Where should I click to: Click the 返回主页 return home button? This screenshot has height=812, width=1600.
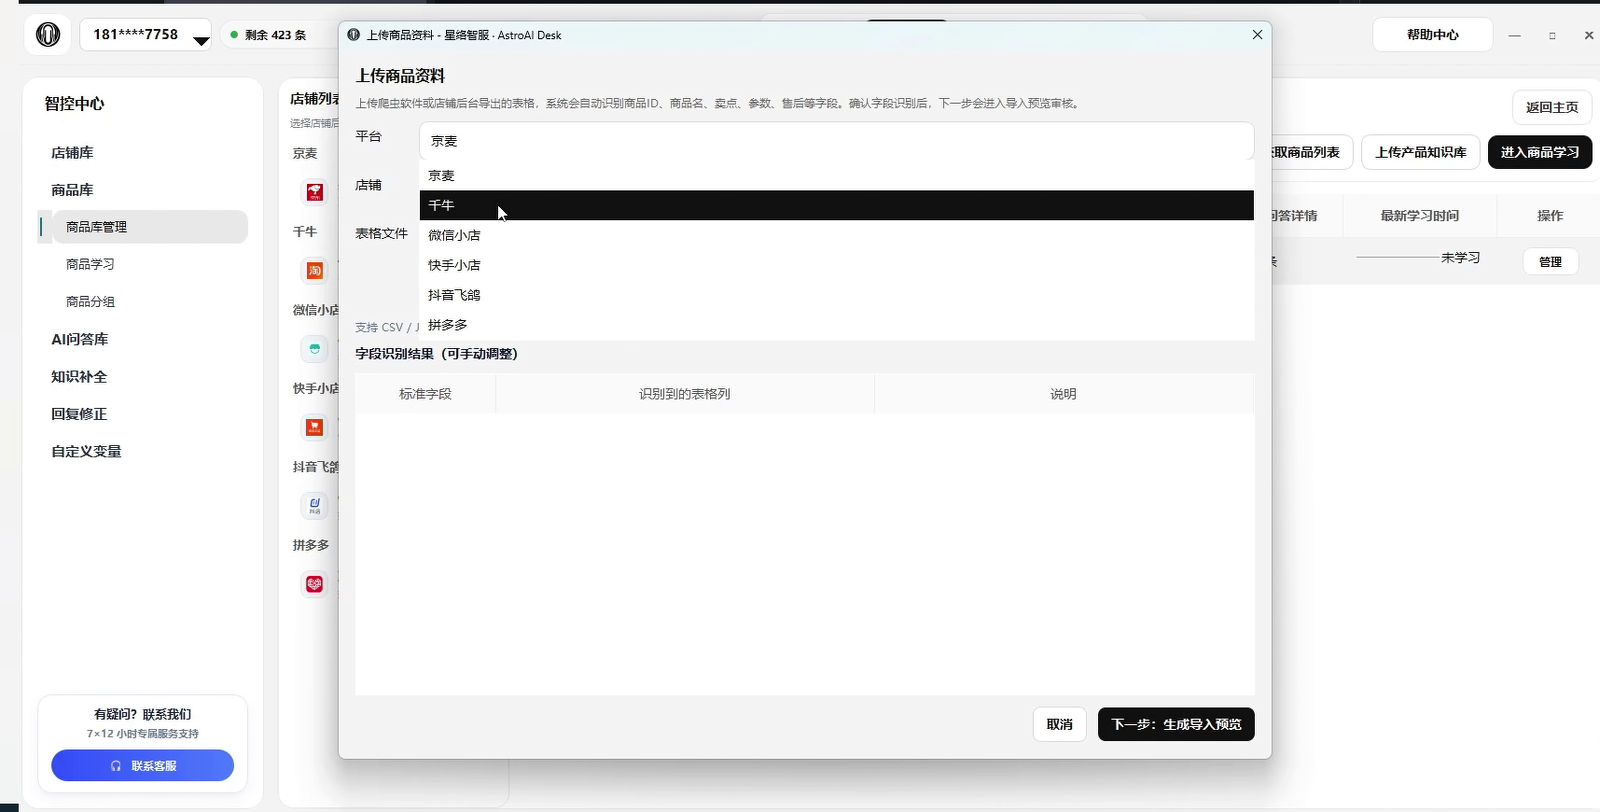(1552, 107)
